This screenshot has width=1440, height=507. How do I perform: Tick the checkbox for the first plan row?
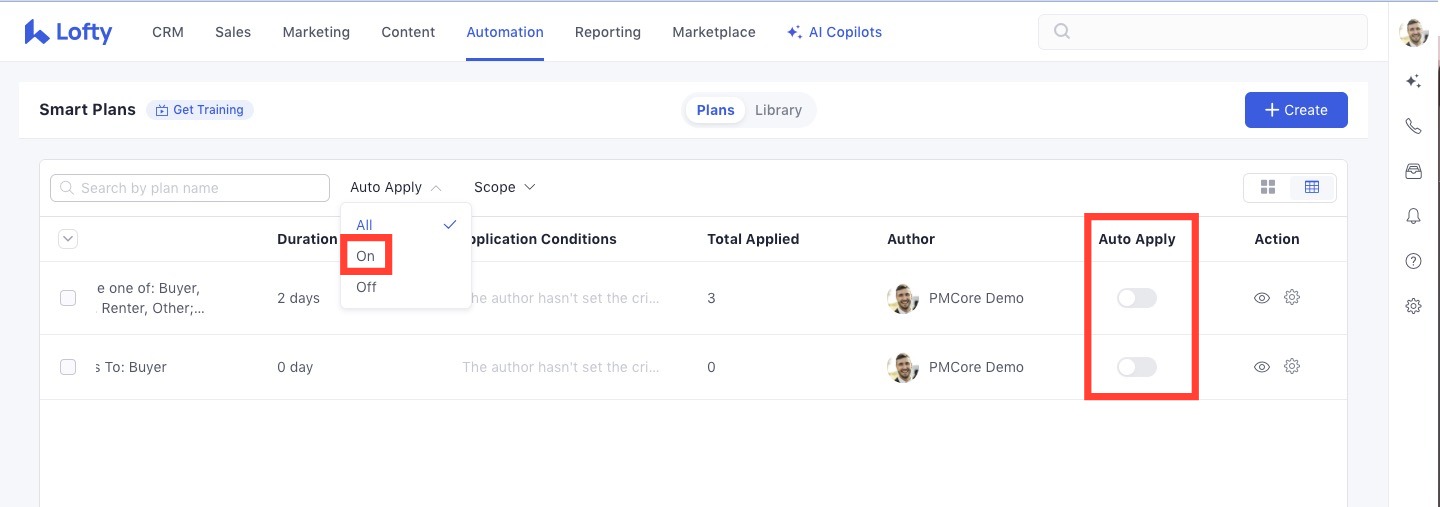68,298
